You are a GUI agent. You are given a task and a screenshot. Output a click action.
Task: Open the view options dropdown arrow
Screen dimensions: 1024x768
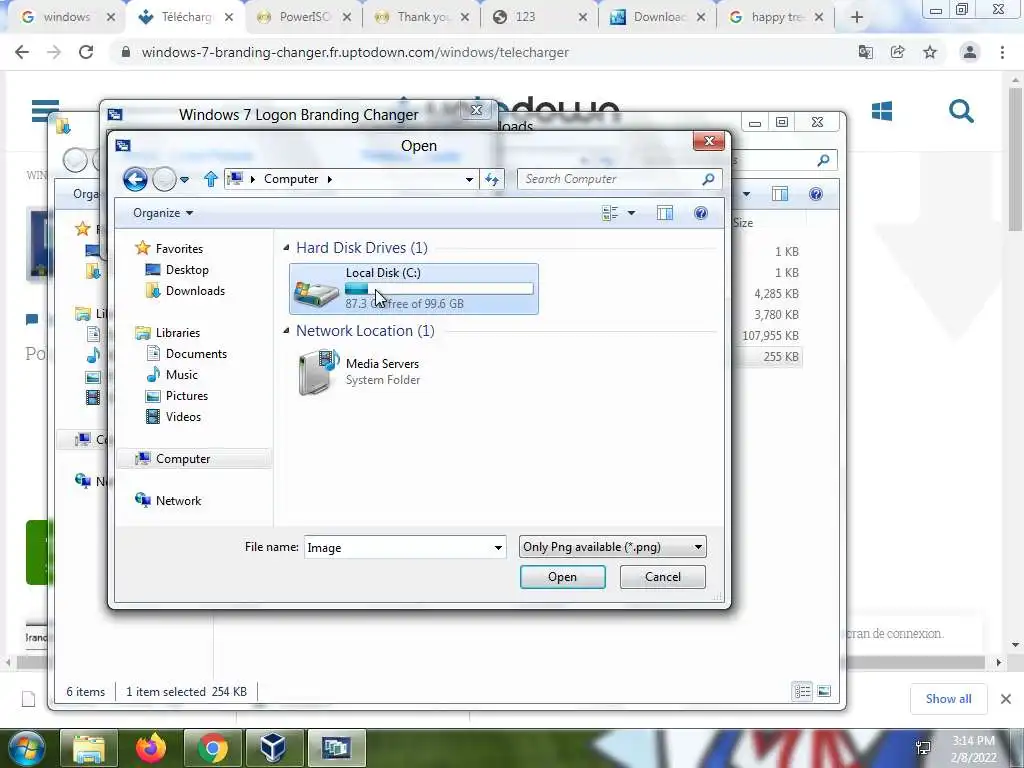point(631,213)
